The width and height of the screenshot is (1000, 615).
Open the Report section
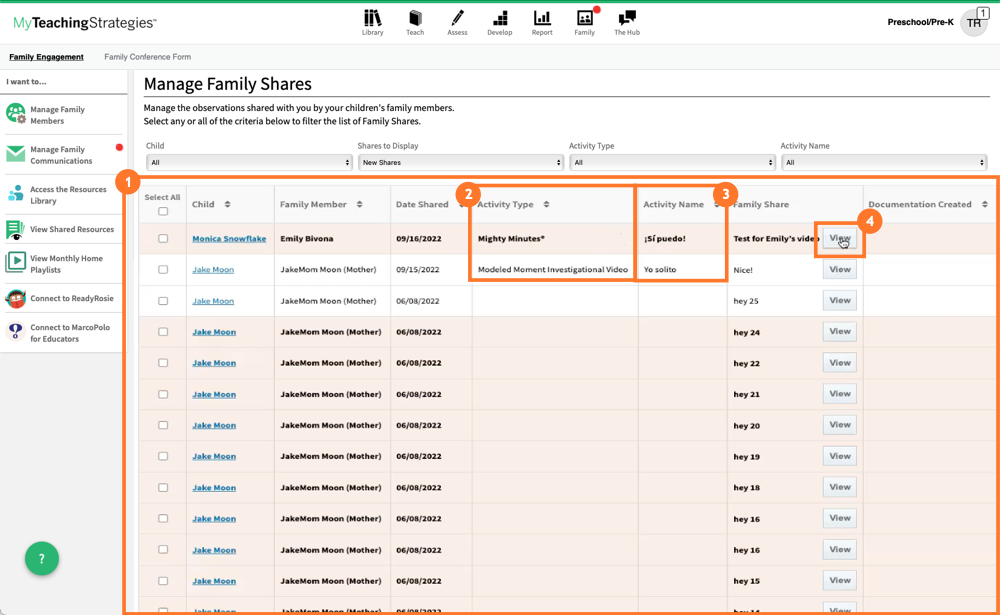(x=542, y=22)
